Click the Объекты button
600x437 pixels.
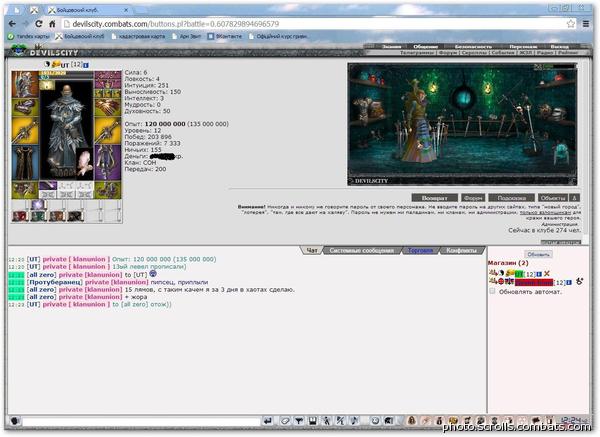[x=553, y=198]
